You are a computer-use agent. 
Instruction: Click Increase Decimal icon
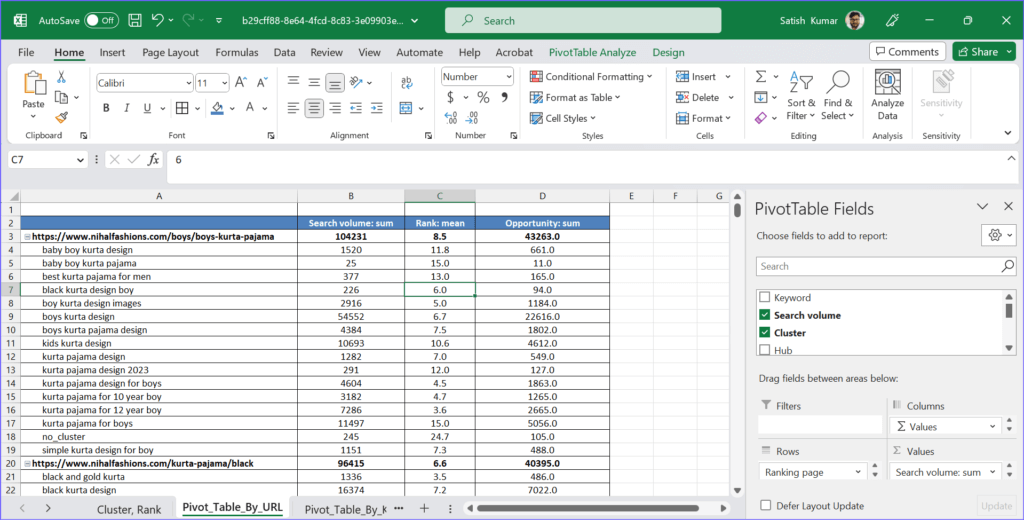click(x=451, y=118)
